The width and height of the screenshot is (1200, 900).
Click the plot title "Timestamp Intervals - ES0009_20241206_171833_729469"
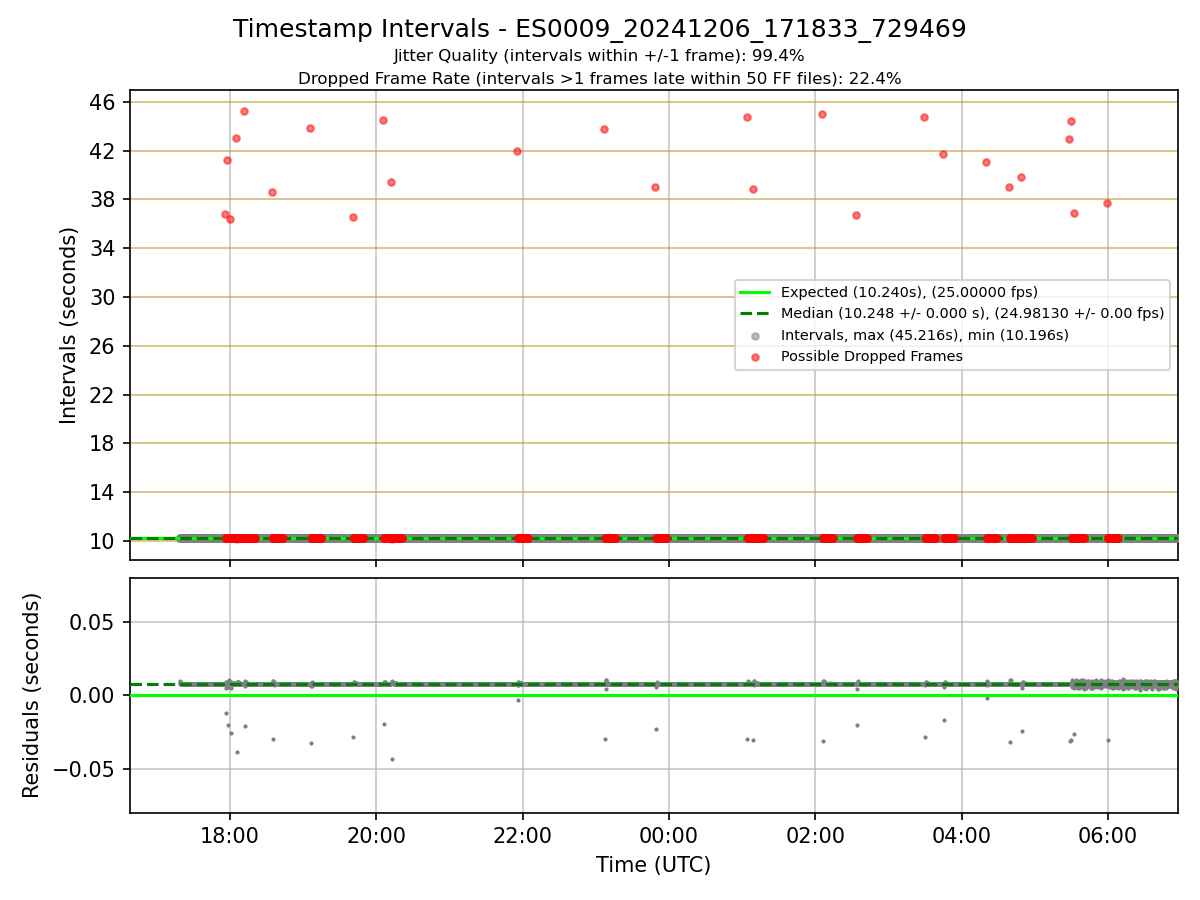click(x=599, y=29)
